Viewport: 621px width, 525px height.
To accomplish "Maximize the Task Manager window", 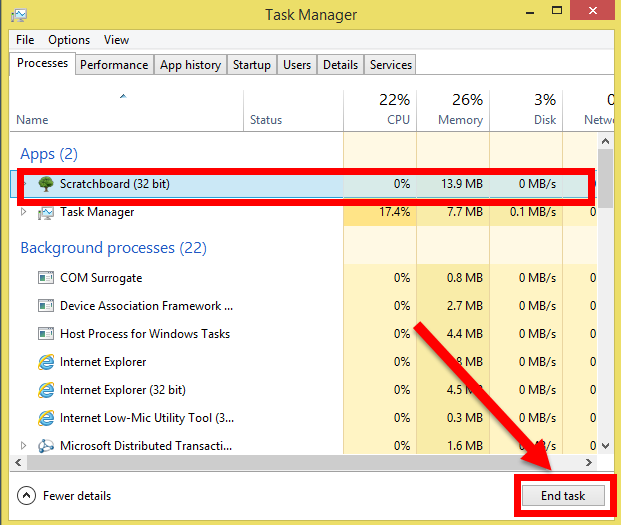I will [557, 11].
